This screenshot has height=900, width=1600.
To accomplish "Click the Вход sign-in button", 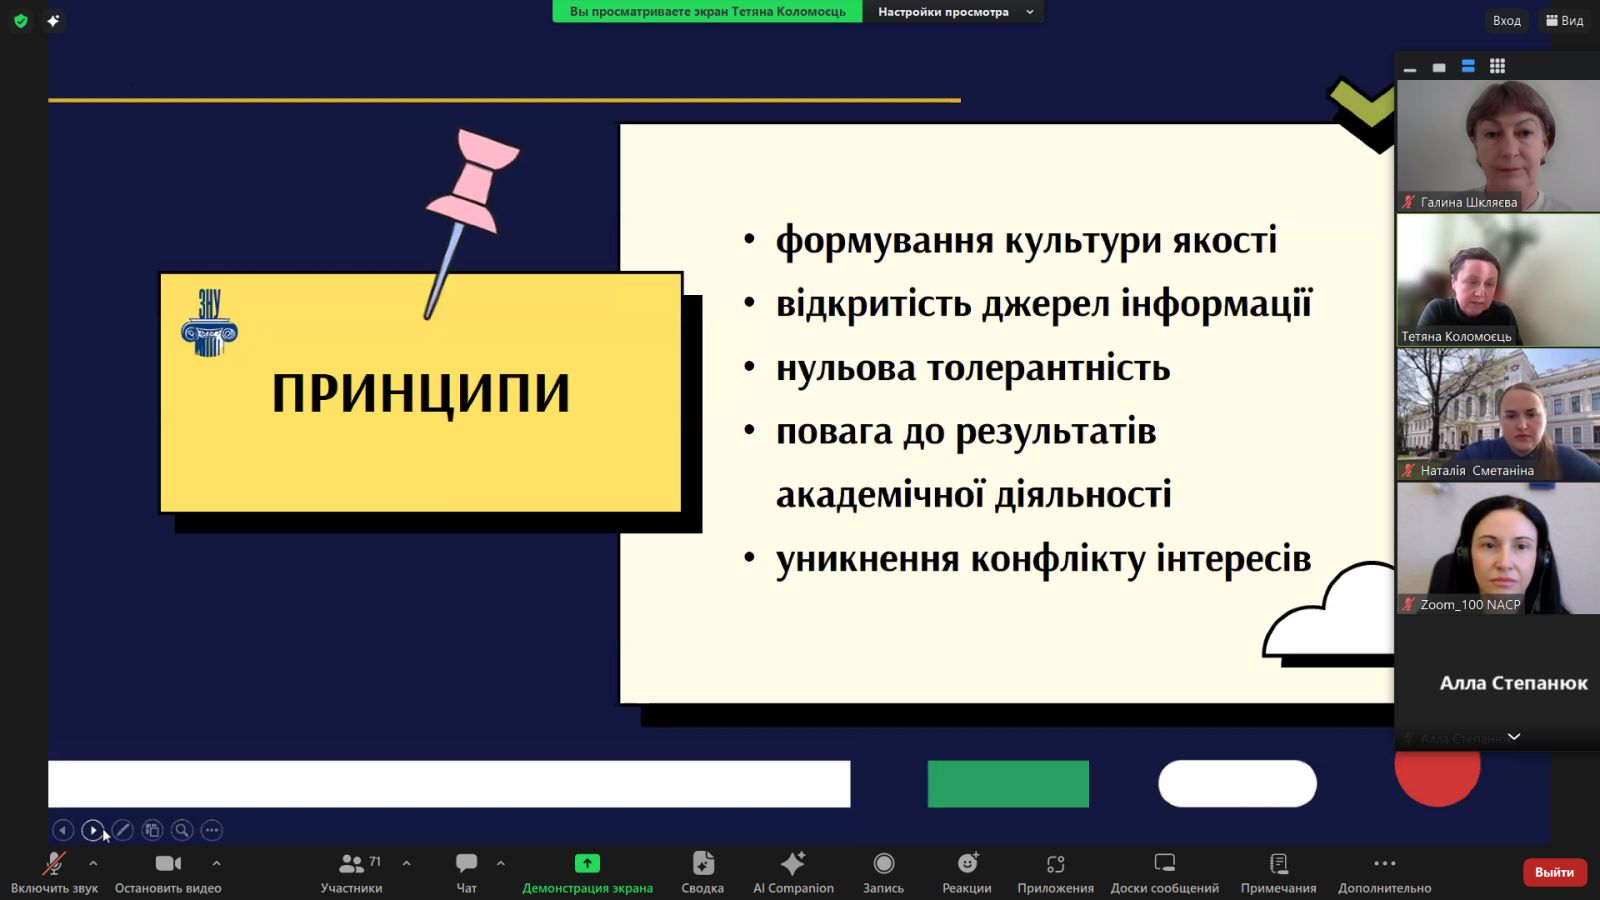I will [1506, 20].
